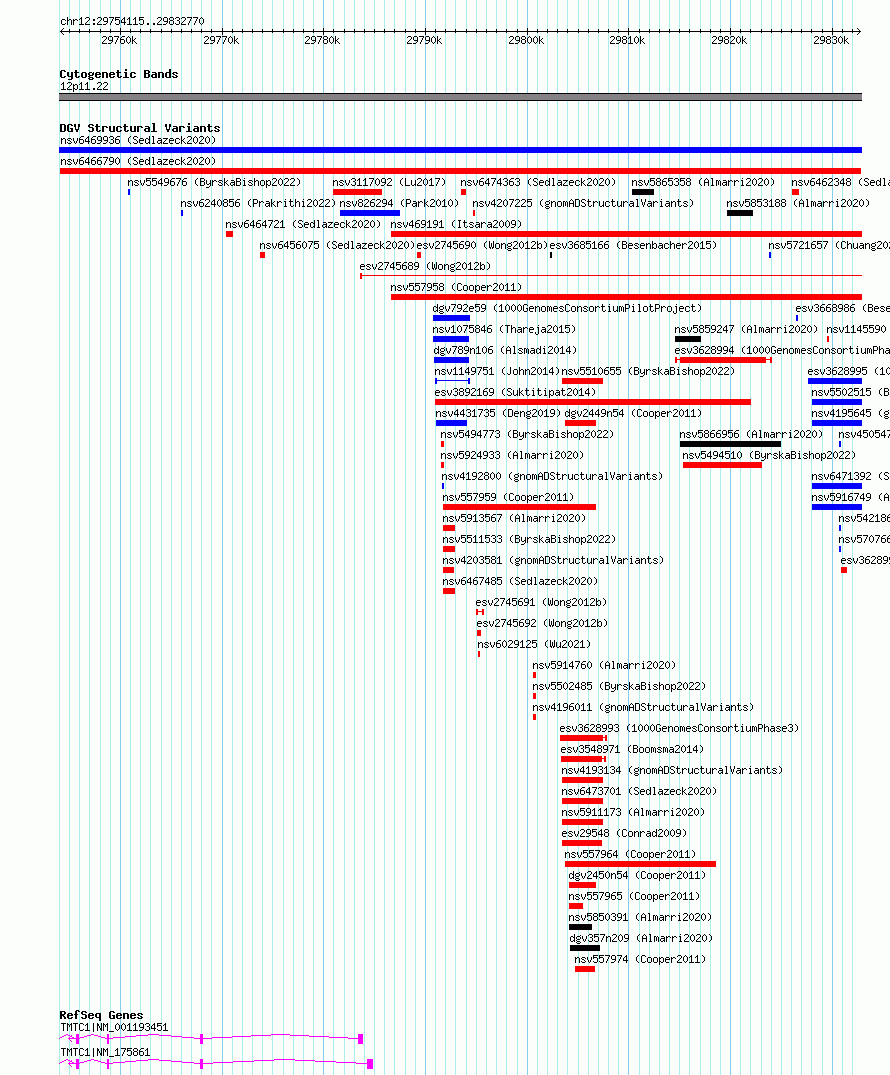Viewport: 890px width, 1075px height.
Task: Open nsv5866956 (Almarri2020) variant
Action: click(x=751, y=435)
